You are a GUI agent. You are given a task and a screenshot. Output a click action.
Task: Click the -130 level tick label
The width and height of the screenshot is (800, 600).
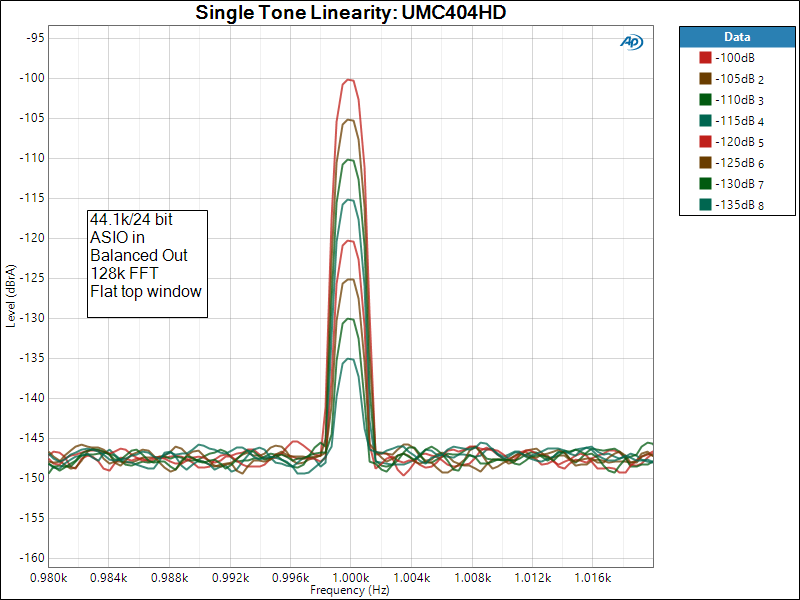click(32, 318)
